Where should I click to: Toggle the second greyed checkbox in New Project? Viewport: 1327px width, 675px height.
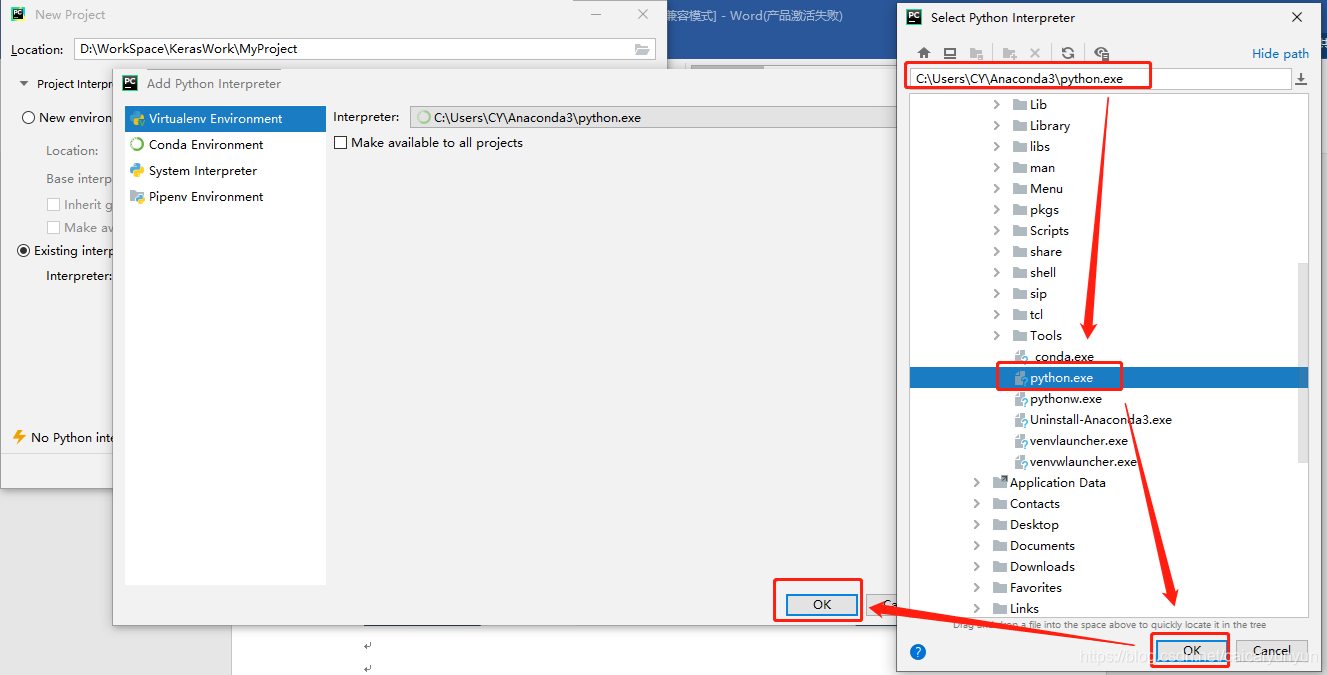pos(54,228)
